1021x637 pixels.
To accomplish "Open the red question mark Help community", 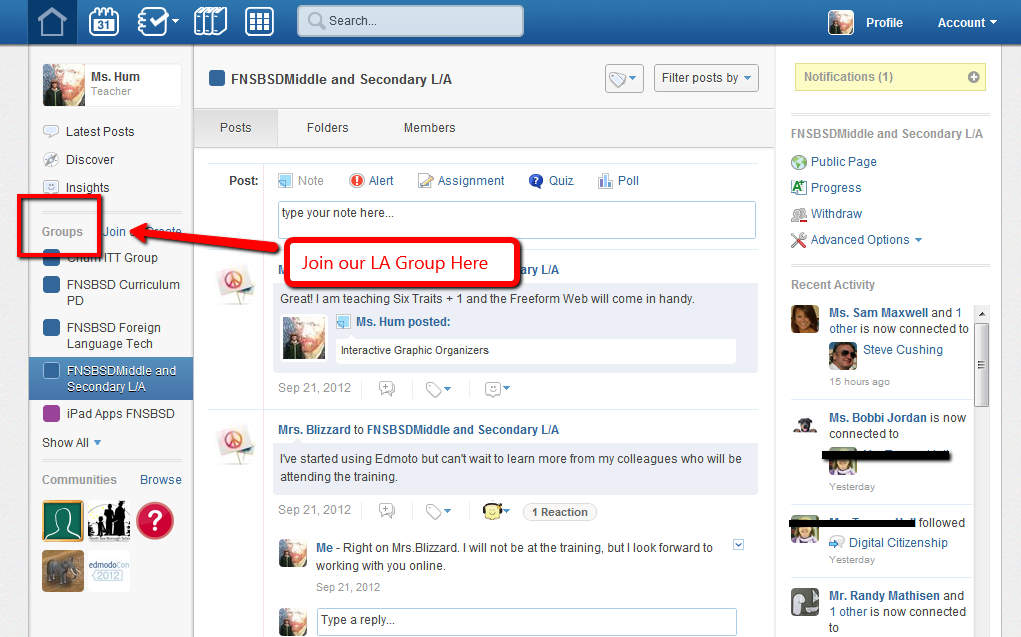I will pyautogui.click(x=155, y=521).
